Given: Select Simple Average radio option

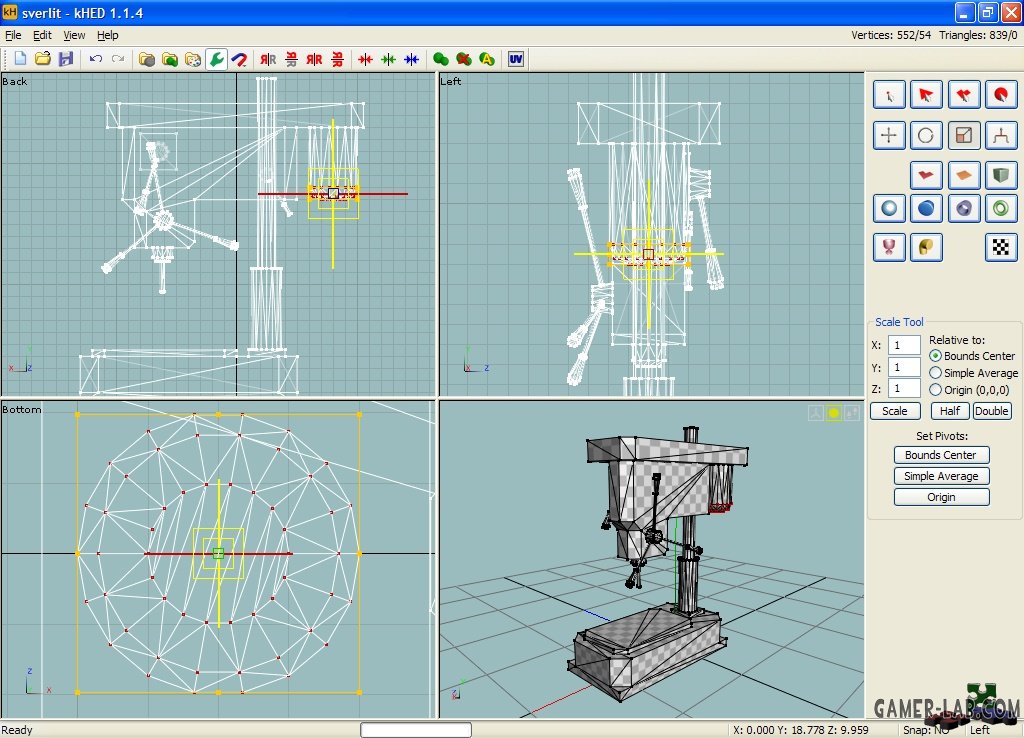Looking at the screenshot, I should point(974,373).
